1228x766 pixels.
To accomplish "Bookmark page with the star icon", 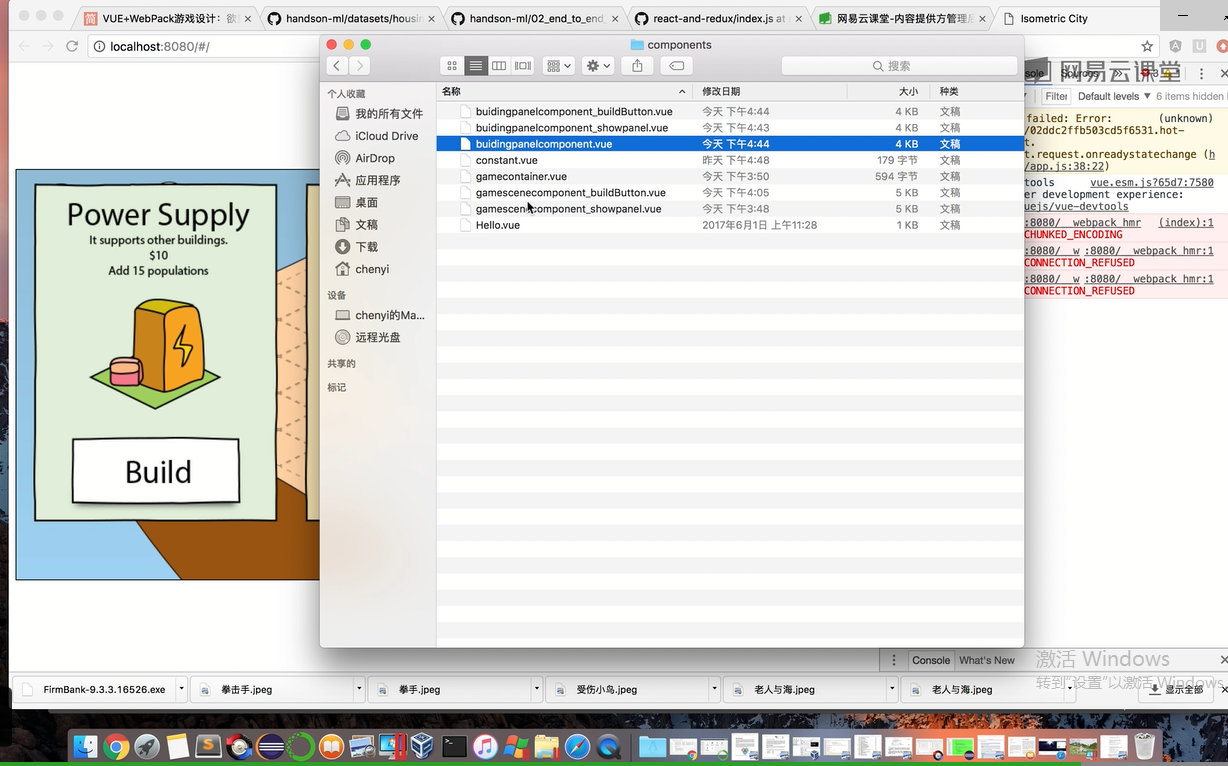I will pos(1148,46).
